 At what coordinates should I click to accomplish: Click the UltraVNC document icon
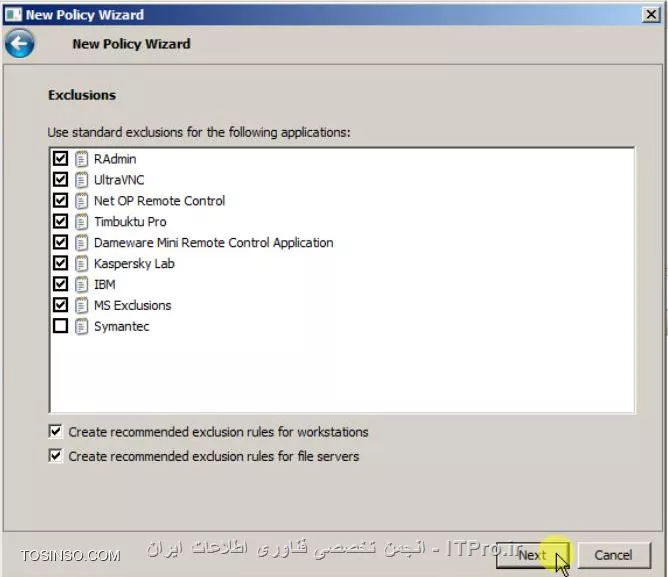pos(81,180)
